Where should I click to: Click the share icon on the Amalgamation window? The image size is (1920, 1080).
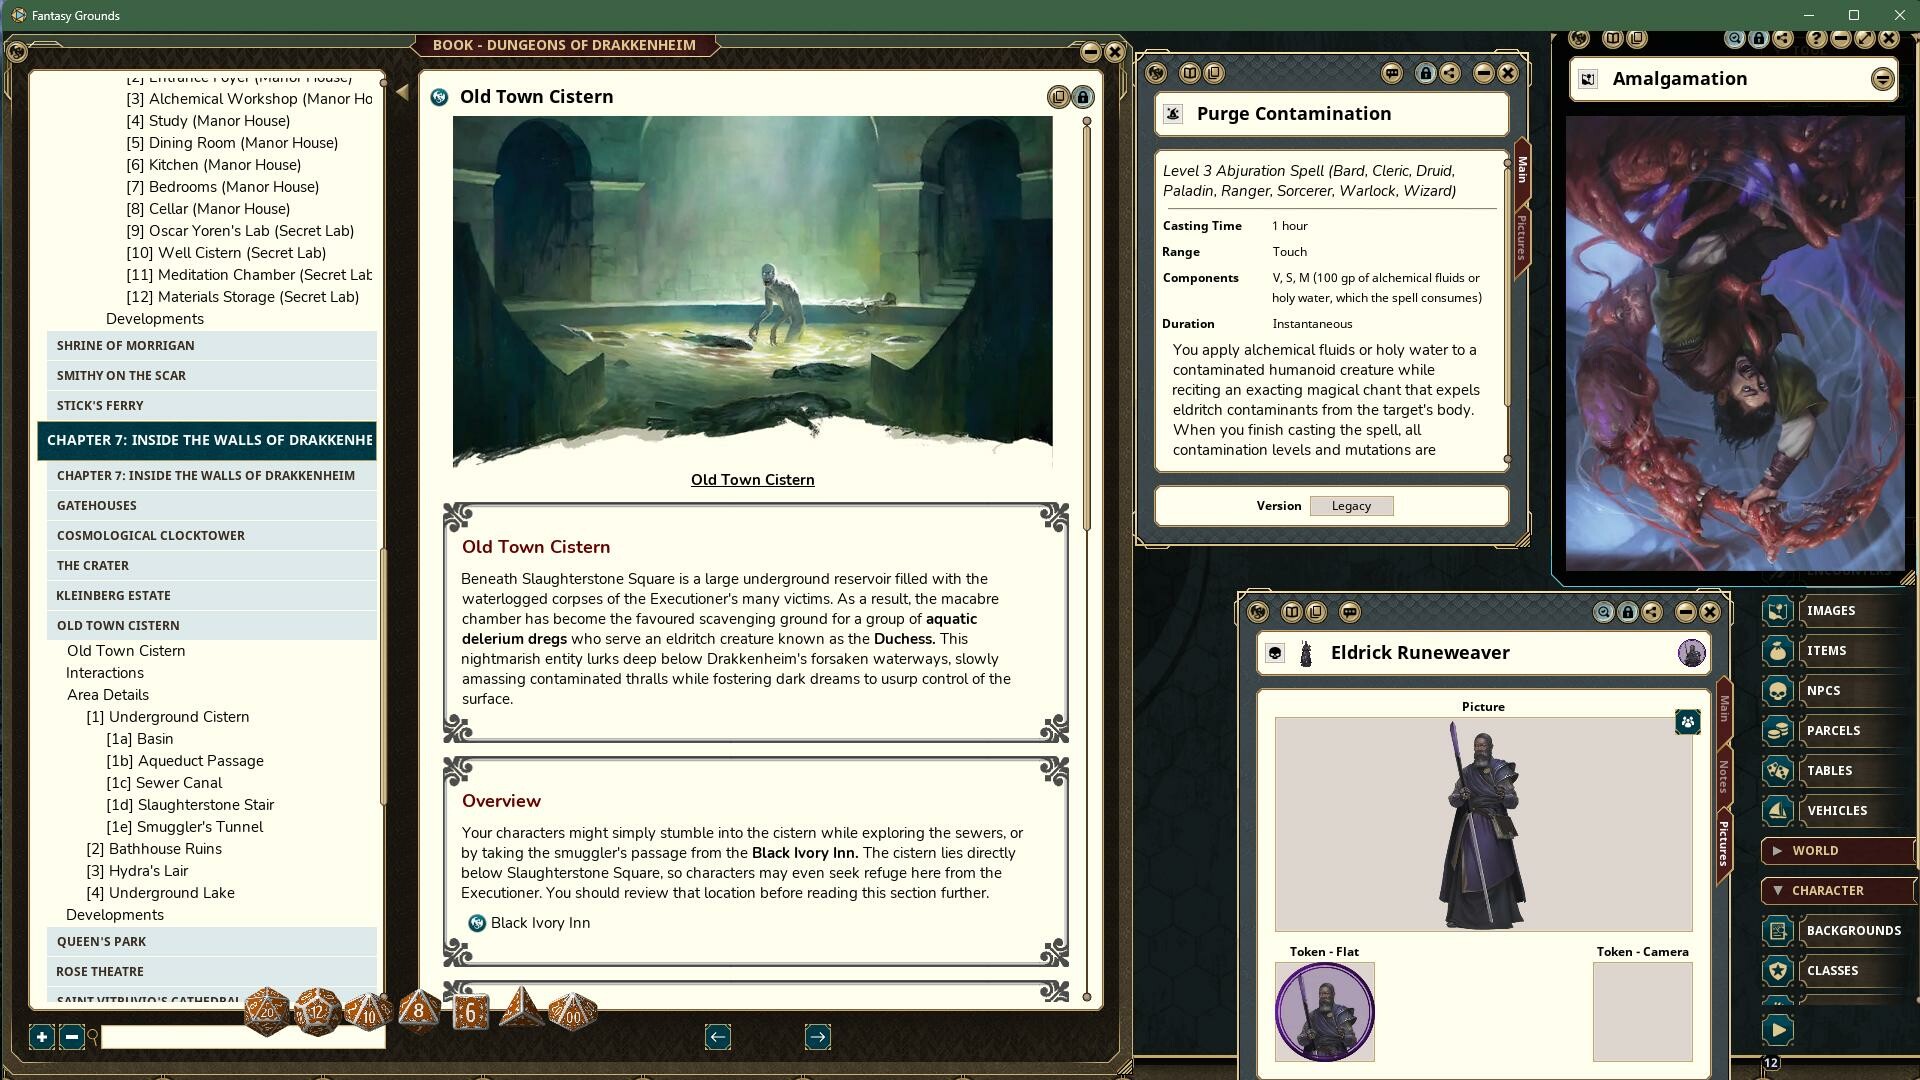[x=1782, y=38]
